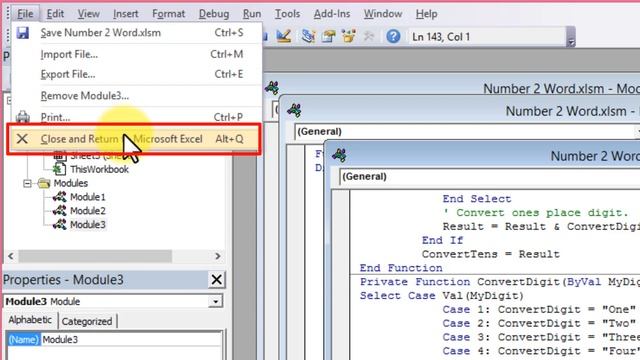This screenshot has width=640, height=360.
Task: Select Module3 in the project tree
Action: click(x=88, y=225)
